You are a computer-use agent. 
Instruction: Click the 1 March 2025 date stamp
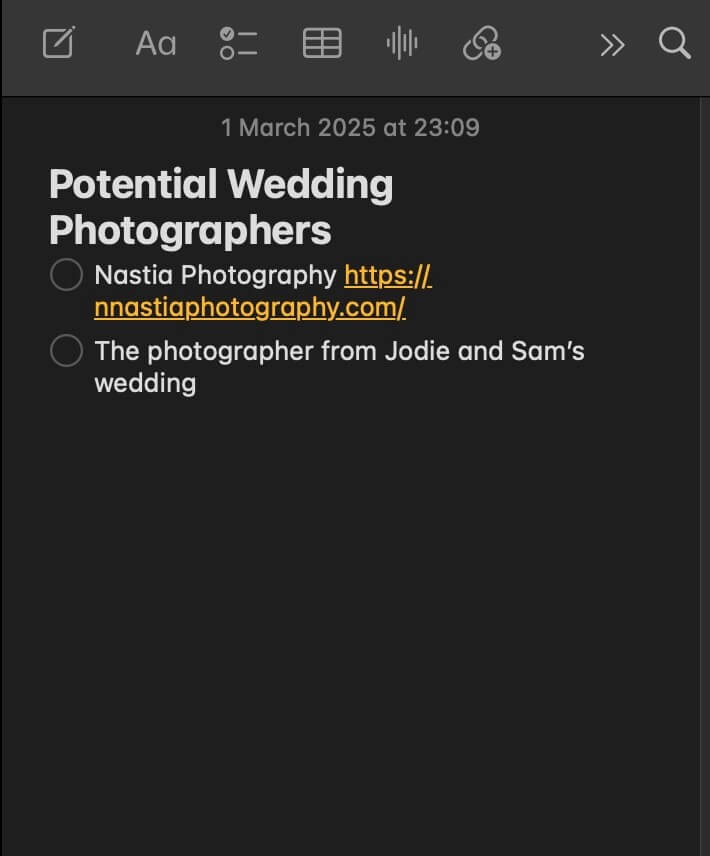tap(350, 128)
